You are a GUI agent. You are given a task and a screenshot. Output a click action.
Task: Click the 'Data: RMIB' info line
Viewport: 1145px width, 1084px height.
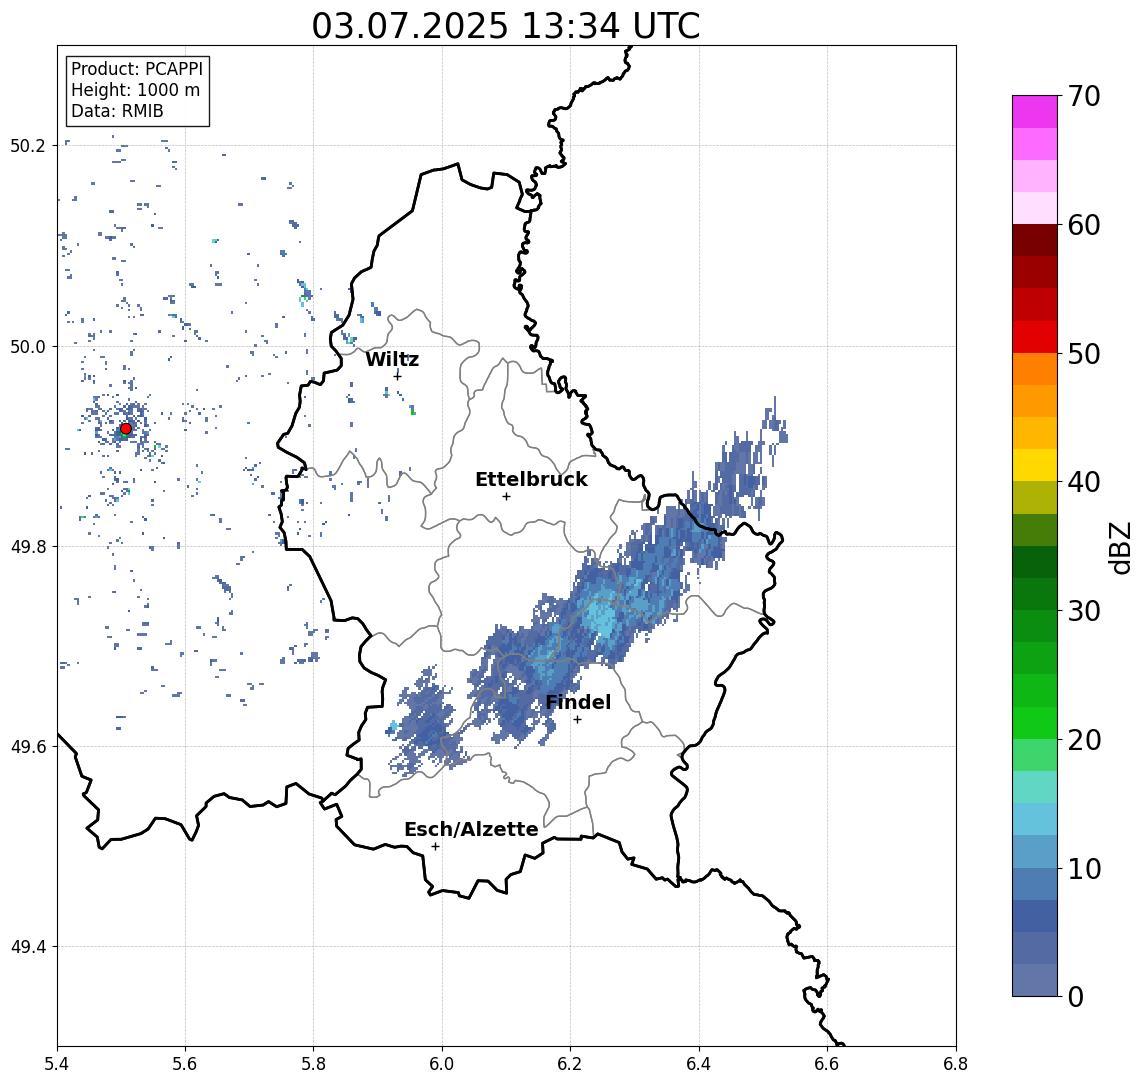[x=117, y=111]
